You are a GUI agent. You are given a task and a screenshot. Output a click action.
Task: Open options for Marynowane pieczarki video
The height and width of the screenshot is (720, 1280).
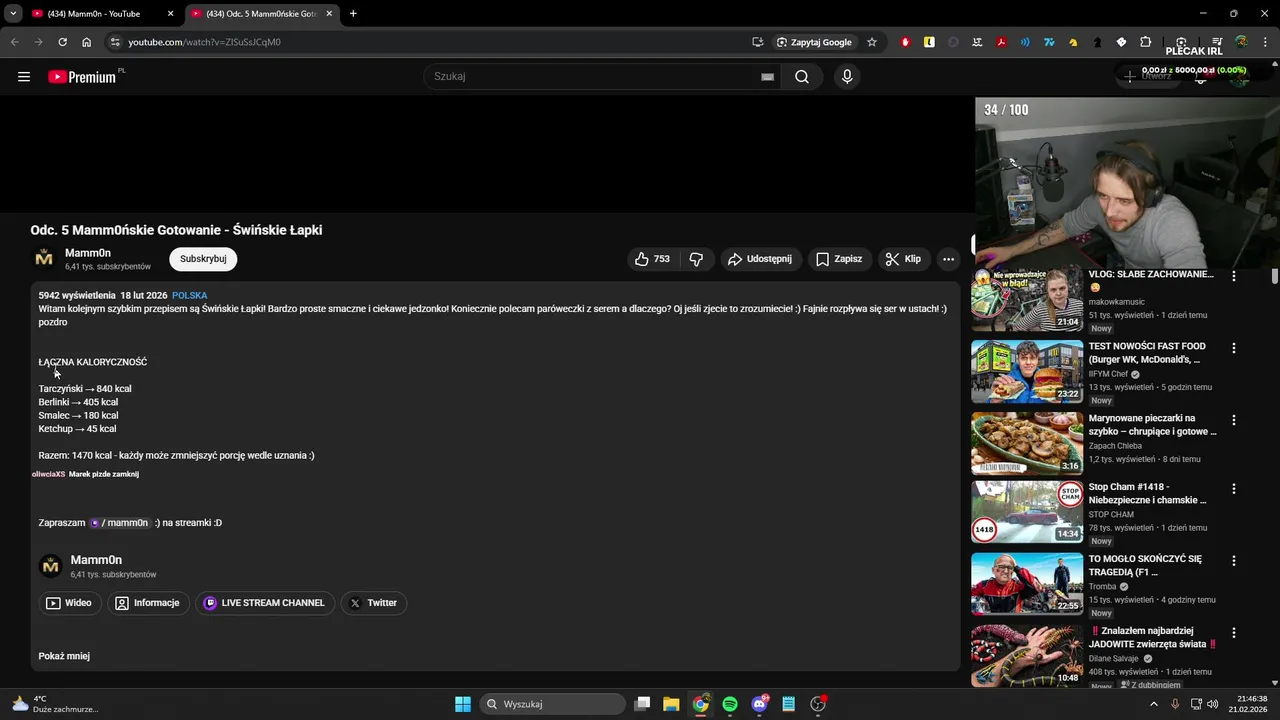[1233, 420]
